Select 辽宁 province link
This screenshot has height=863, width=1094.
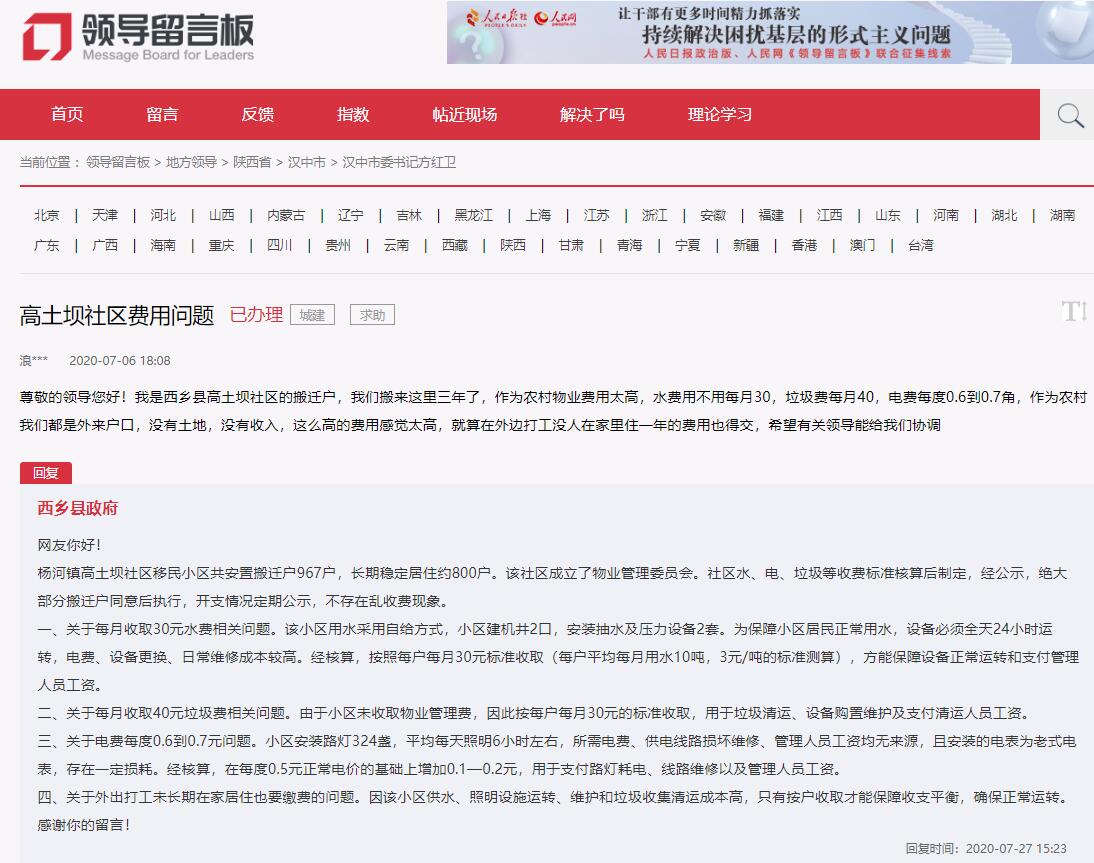coord(350,216)
